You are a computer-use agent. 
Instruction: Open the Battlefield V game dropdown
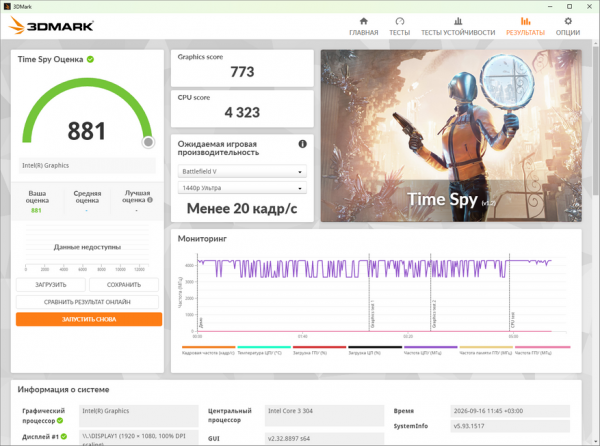click(242, 171)
